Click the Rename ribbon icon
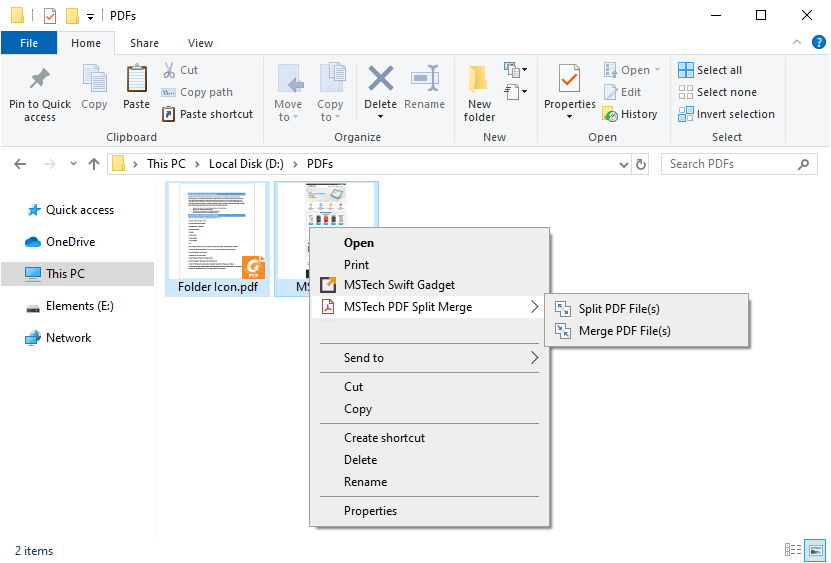The image size is (831, 563). coord(425,80)
